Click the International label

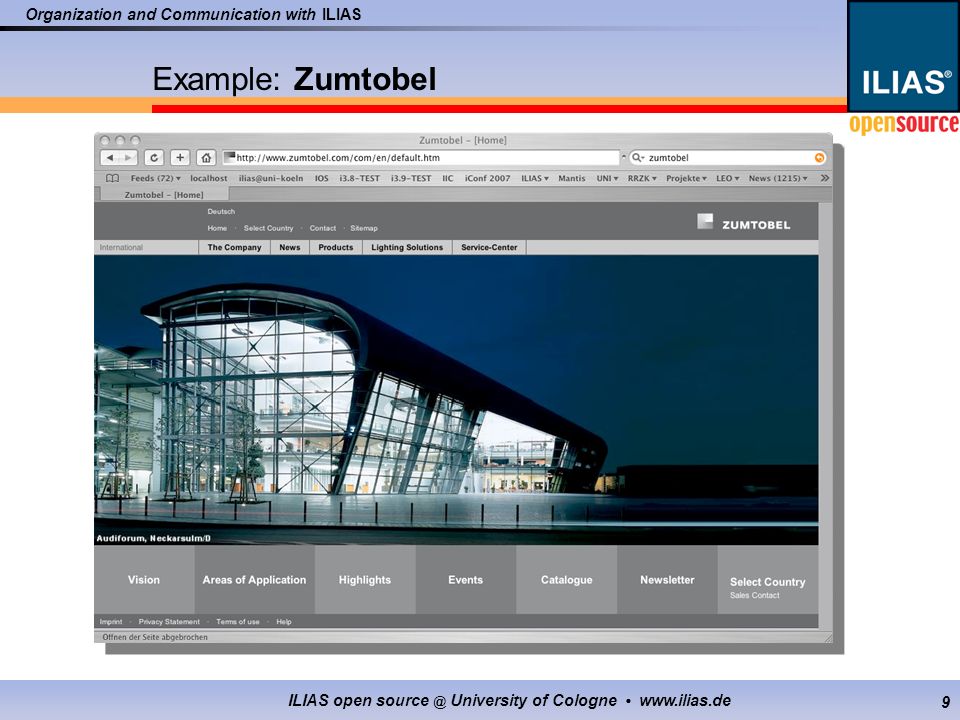click(x=121, y=247)
